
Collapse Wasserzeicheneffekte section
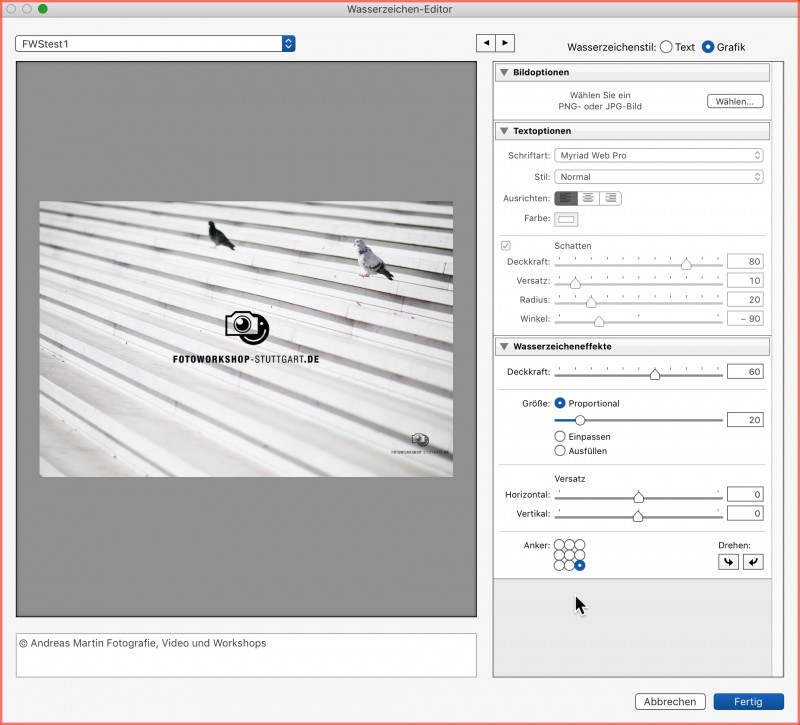[504, 346]
